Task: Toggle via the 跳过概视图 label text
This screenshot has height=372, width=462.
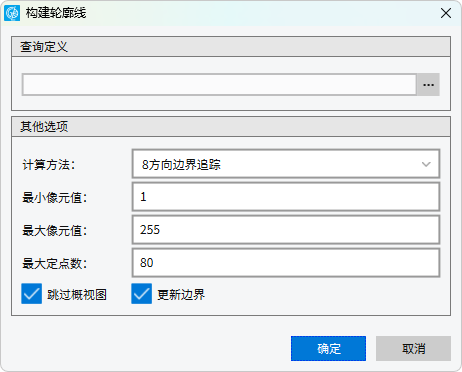Action: pos(77,295)
